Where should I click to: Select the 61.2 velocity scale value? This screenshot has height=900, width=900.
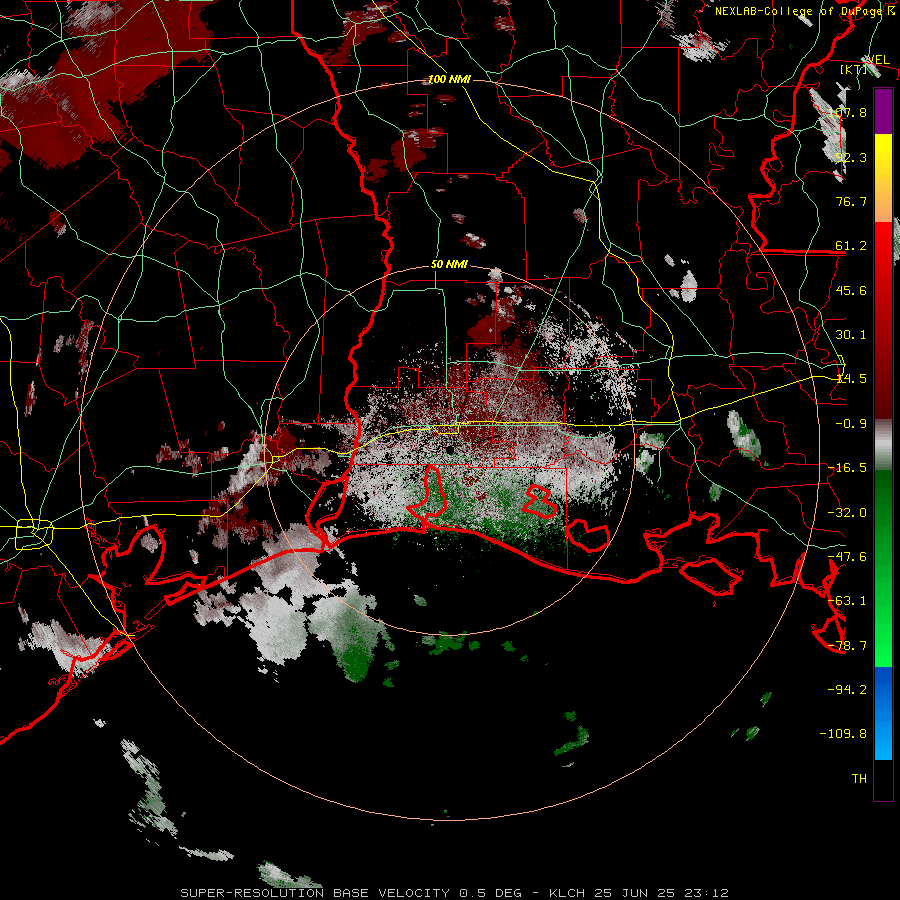coord(851,246)
